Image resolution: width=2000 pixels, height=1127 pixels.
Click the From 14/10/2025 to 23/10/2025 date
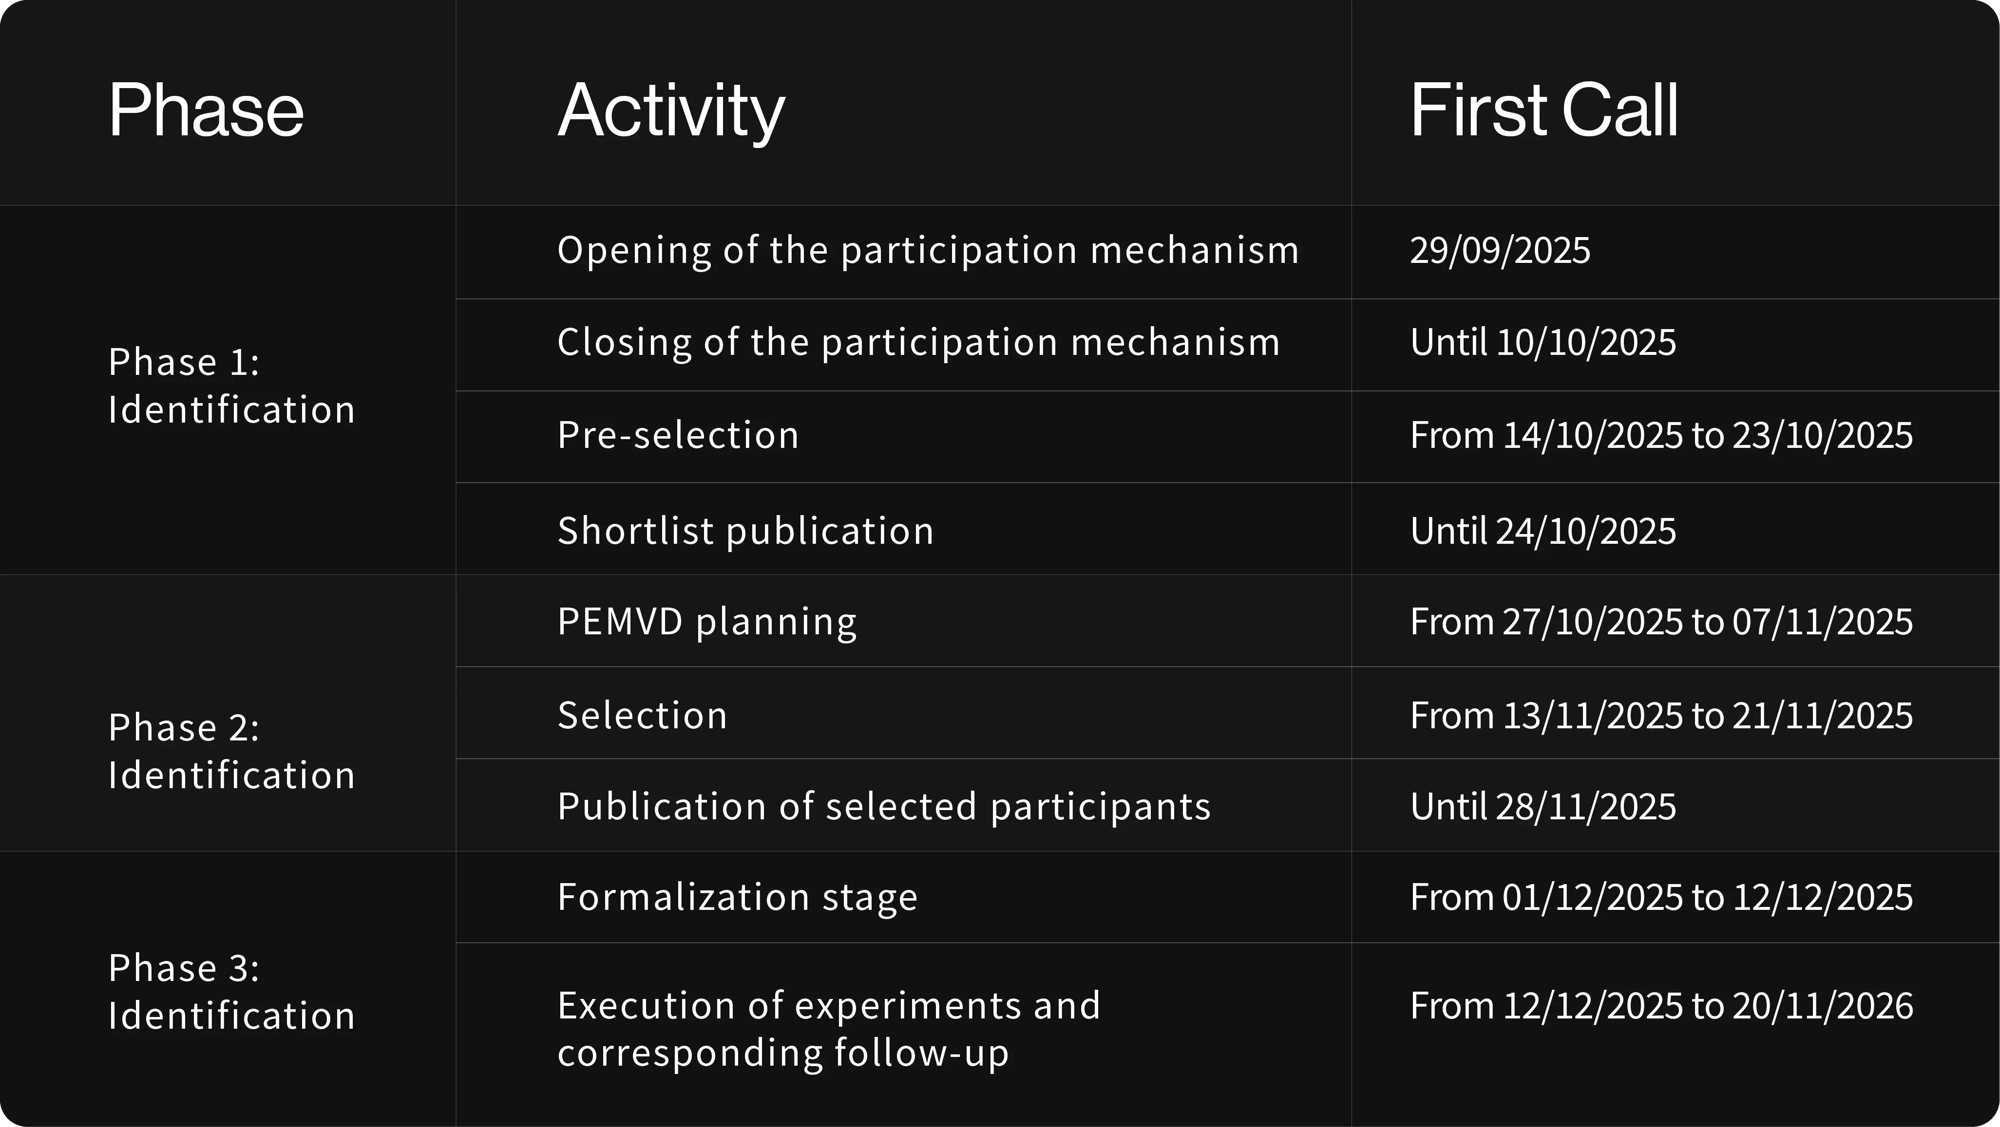pyautogui.click(x=1661, y=435)
